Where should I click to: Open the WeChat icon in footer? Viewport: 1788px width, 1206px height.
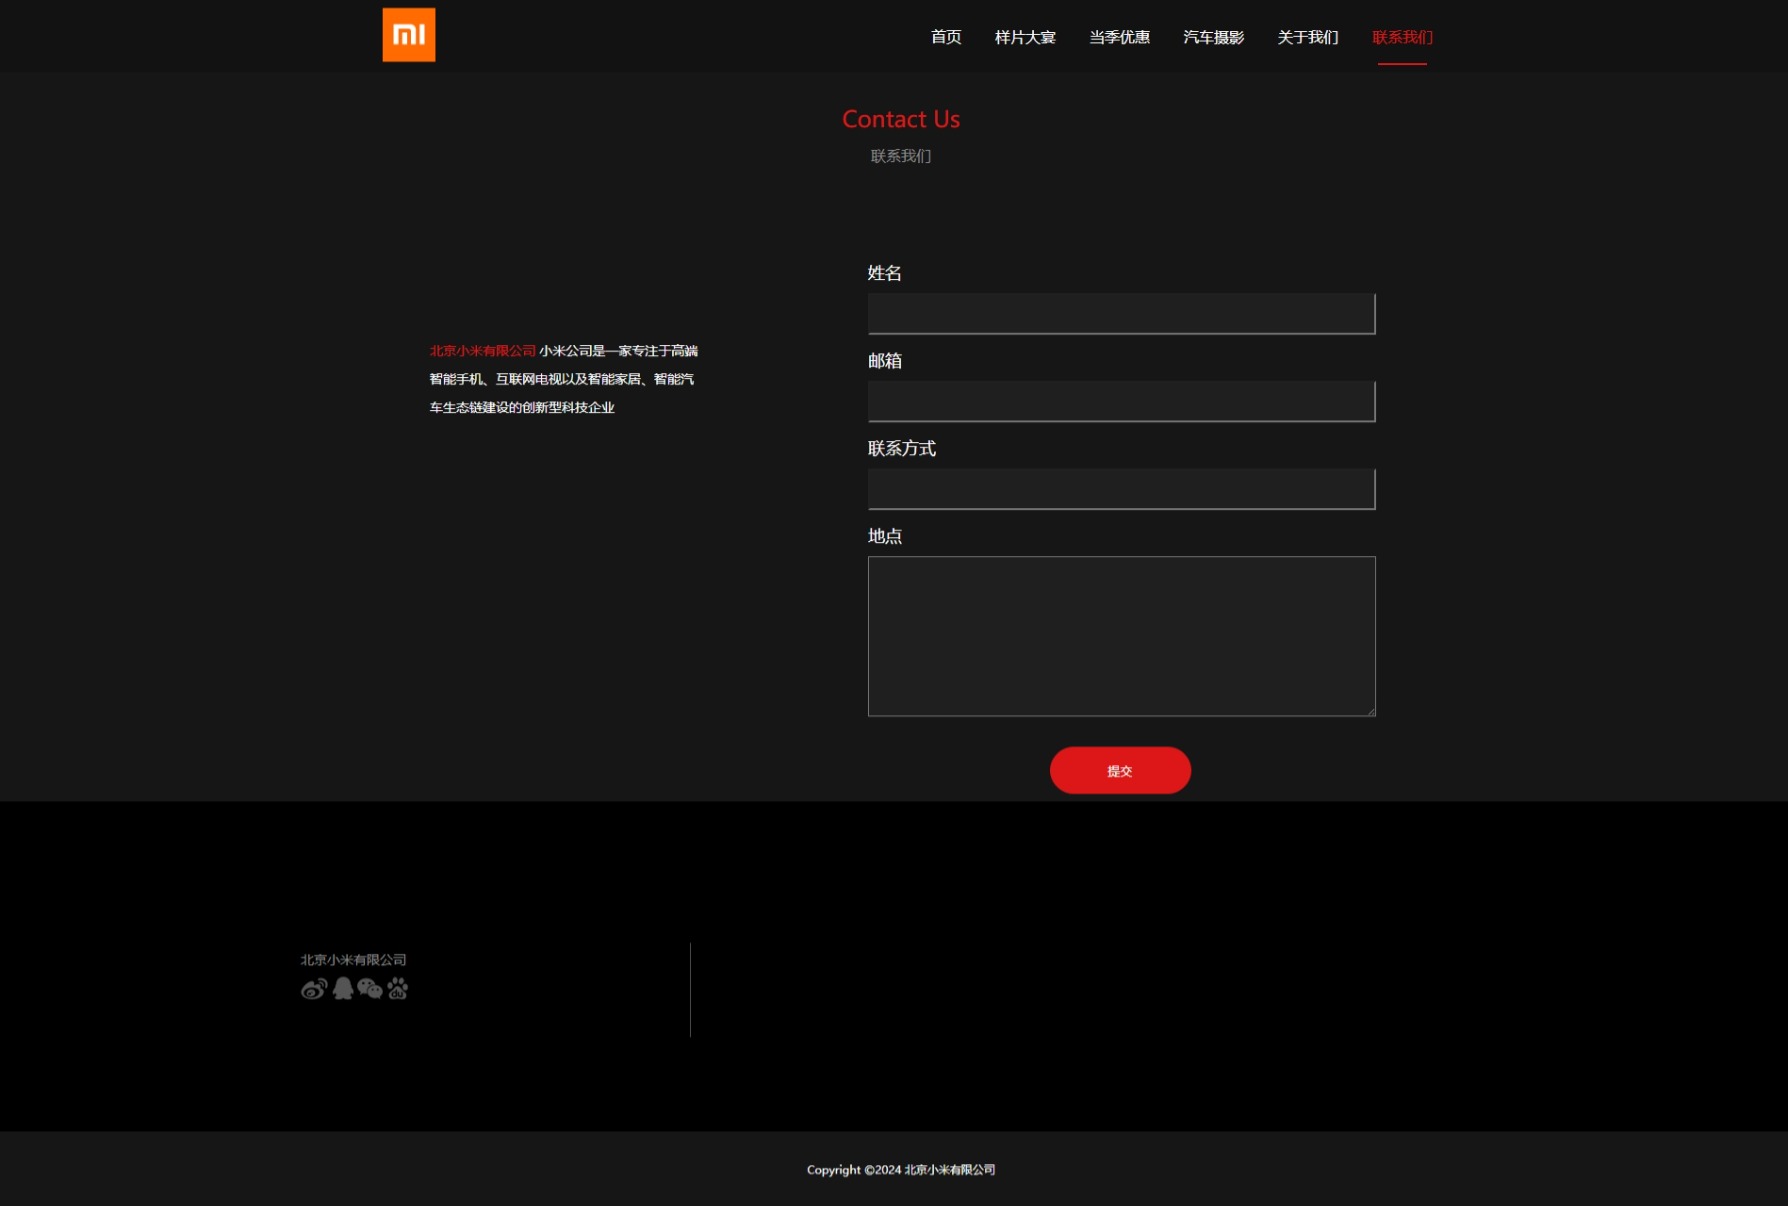click(370, 989)
